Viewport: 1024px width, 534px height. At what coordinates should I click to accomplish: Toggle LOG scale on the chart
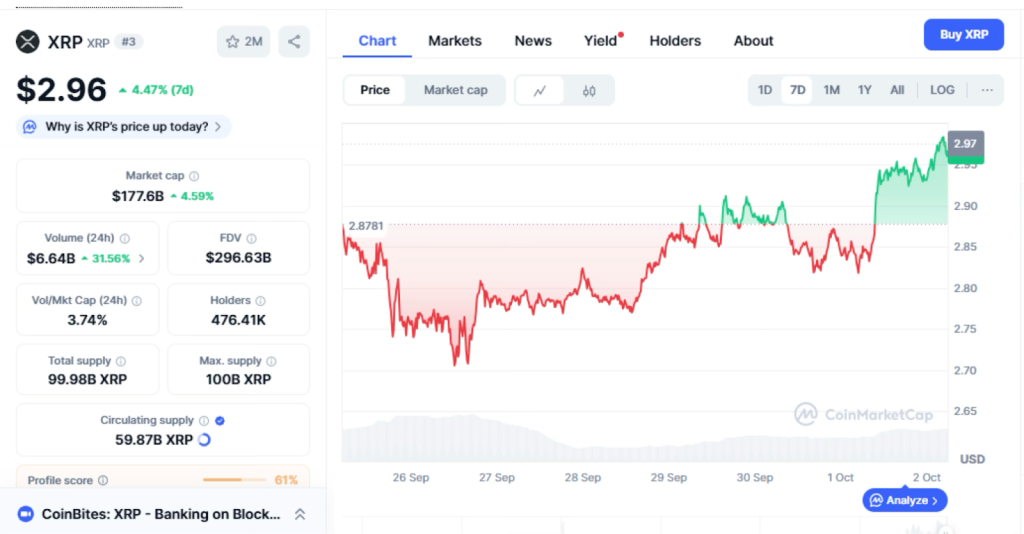point(942,90)
